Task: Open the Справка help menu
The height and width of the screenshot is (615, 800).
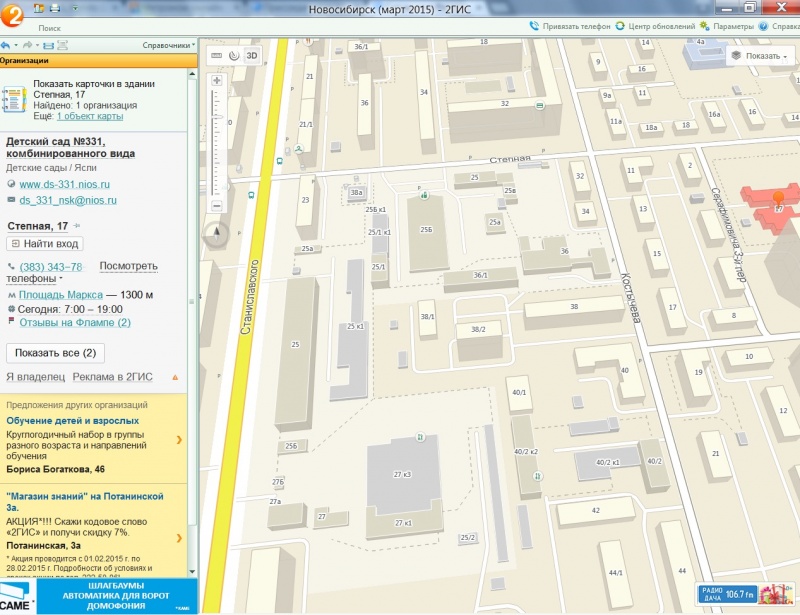Action: pyautogui.click(x=779, y=26)
